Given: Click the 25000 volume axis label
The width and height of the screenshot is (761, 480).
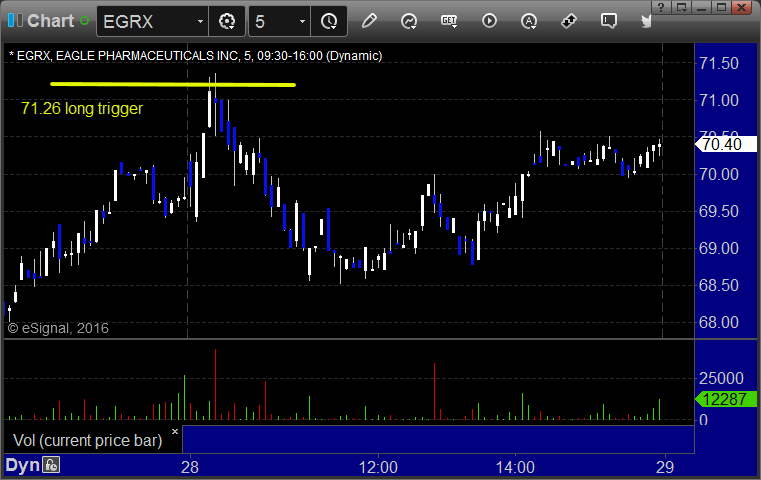Looking at the screenshot, I should pyautogui.click(x=721, y=378).
